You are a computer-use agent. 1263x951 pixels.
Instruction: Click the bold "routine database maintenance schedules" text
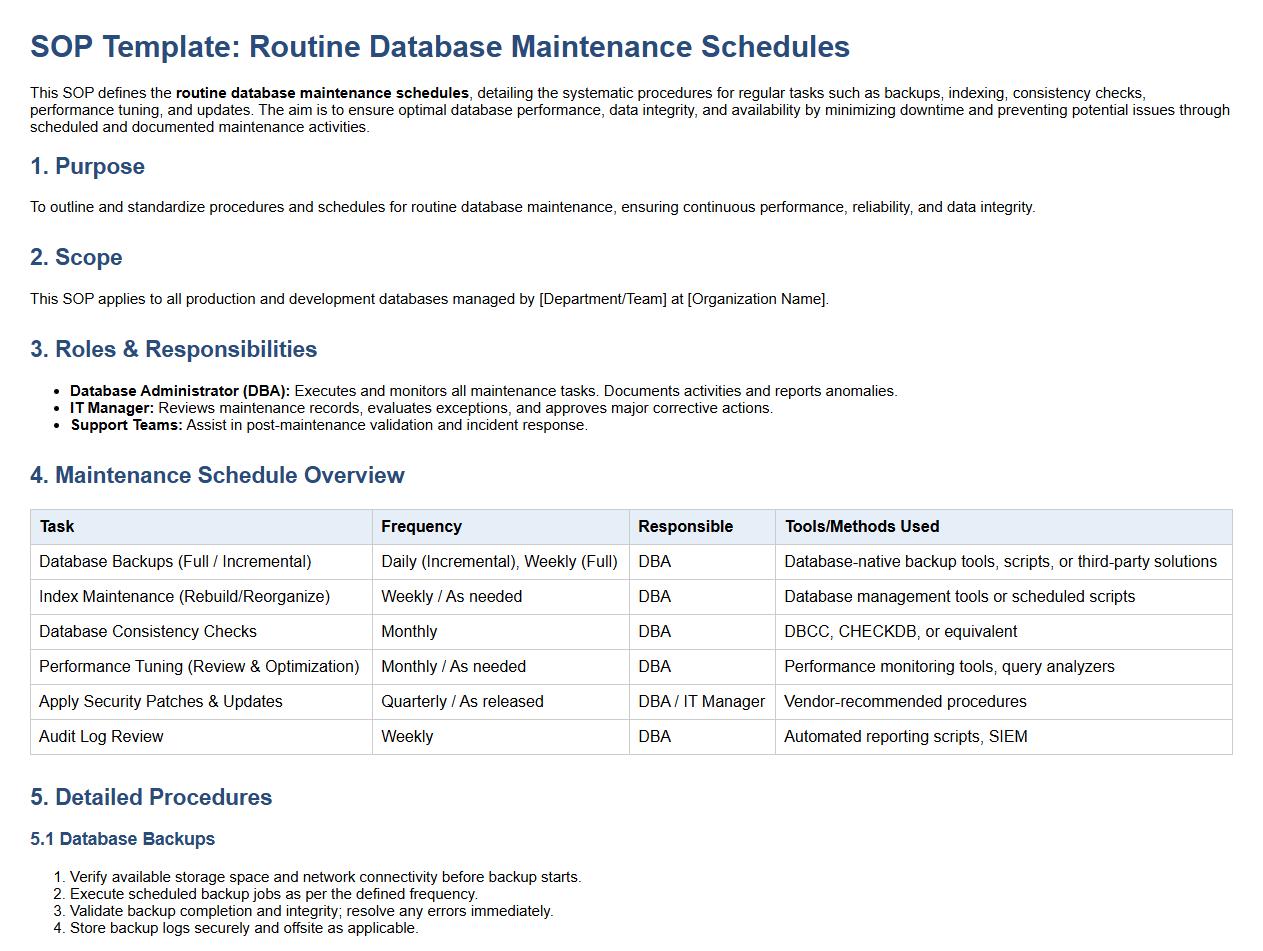(x=322, y=93)
